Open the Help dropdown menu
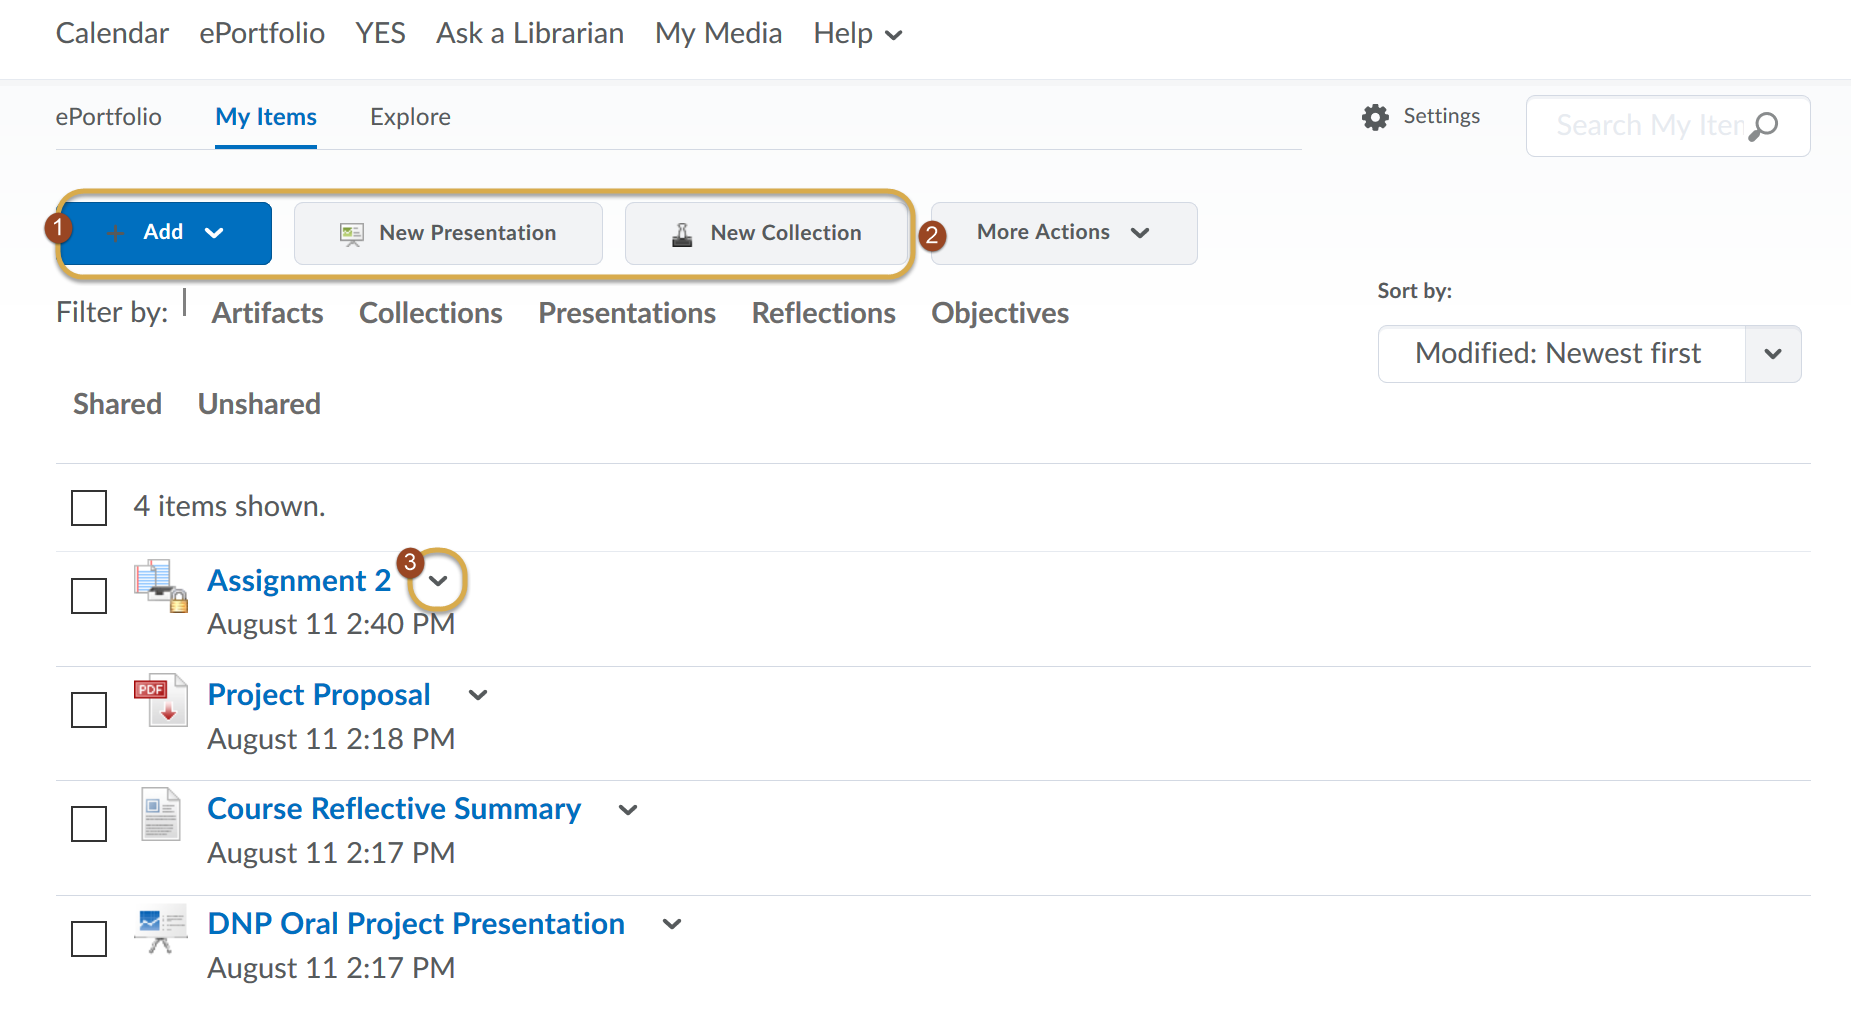The image size is (1851, 1026). tap(858, 34)
